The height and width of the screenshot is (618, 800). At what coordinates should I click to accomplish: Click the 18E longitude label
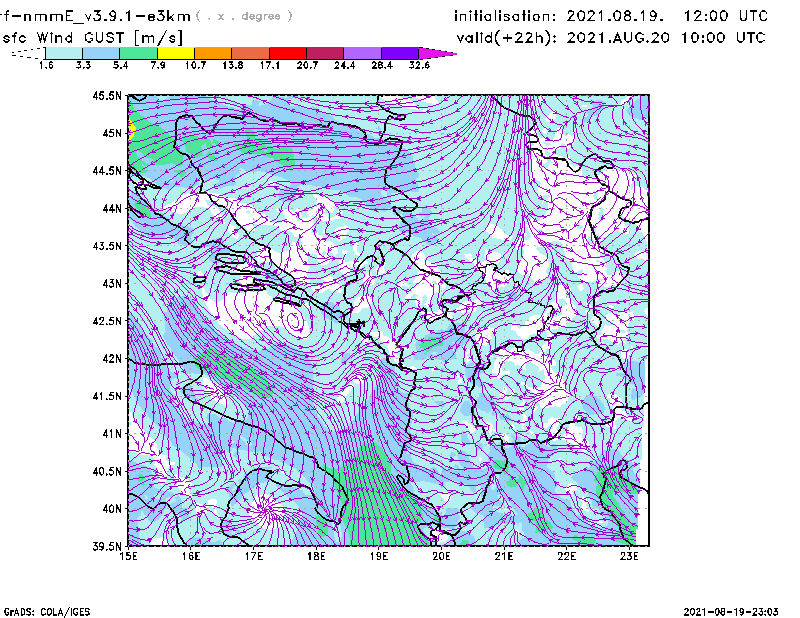tap(316, 556)
